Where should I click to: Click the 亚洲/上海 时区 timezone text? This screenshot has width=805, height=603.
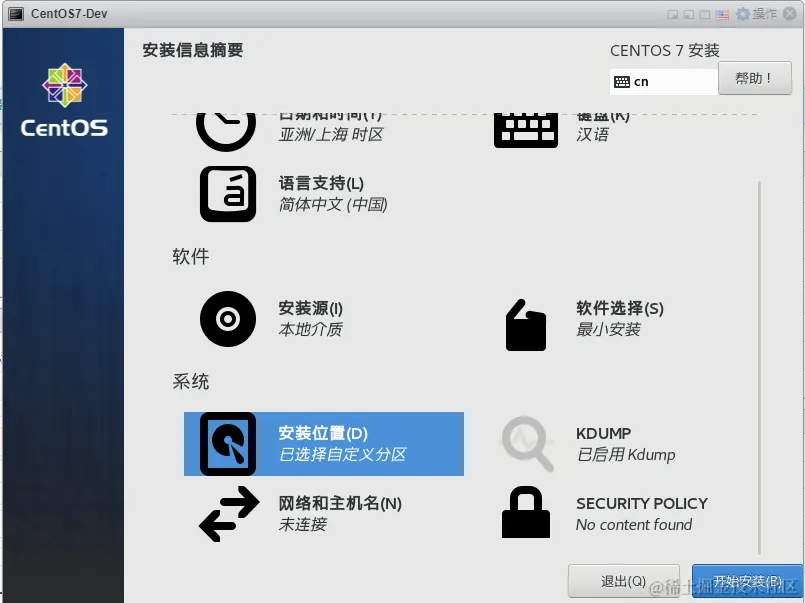331,134
